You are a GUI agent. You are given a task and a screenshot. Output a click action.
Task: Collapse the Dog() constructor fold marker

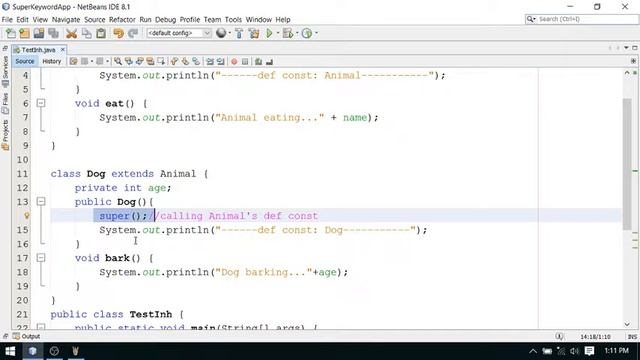(41, 202)
